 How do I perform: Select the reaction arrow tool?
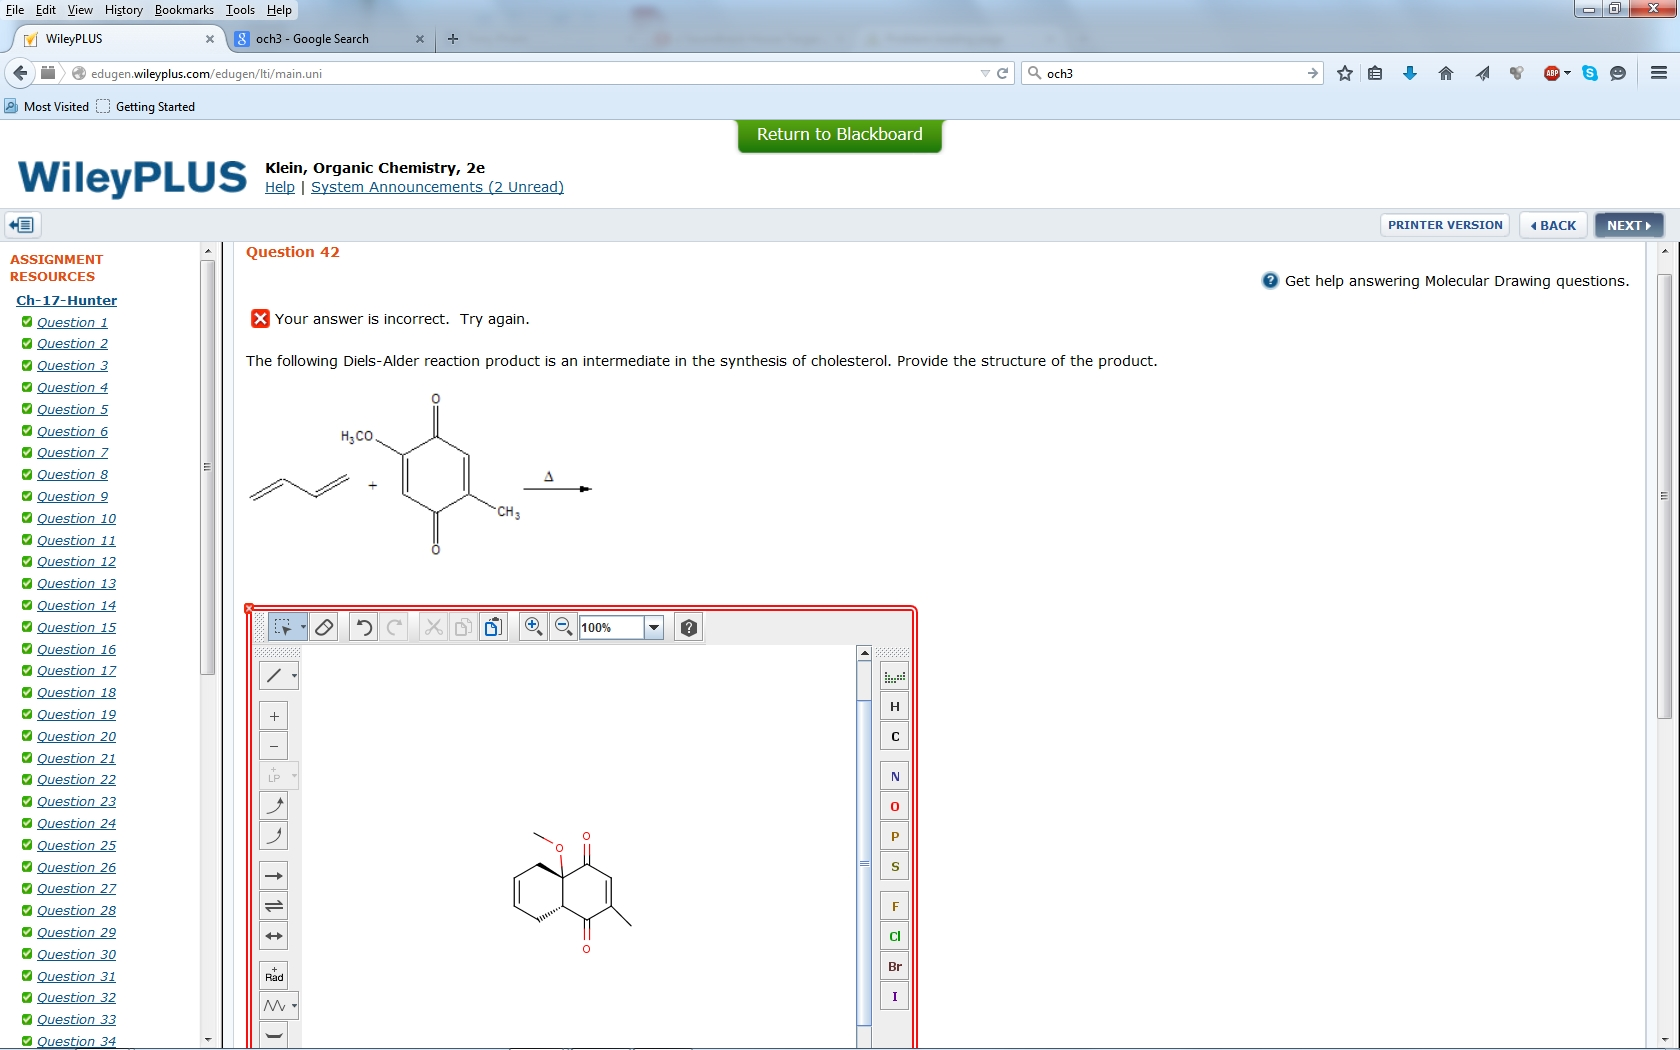point(274,876)
